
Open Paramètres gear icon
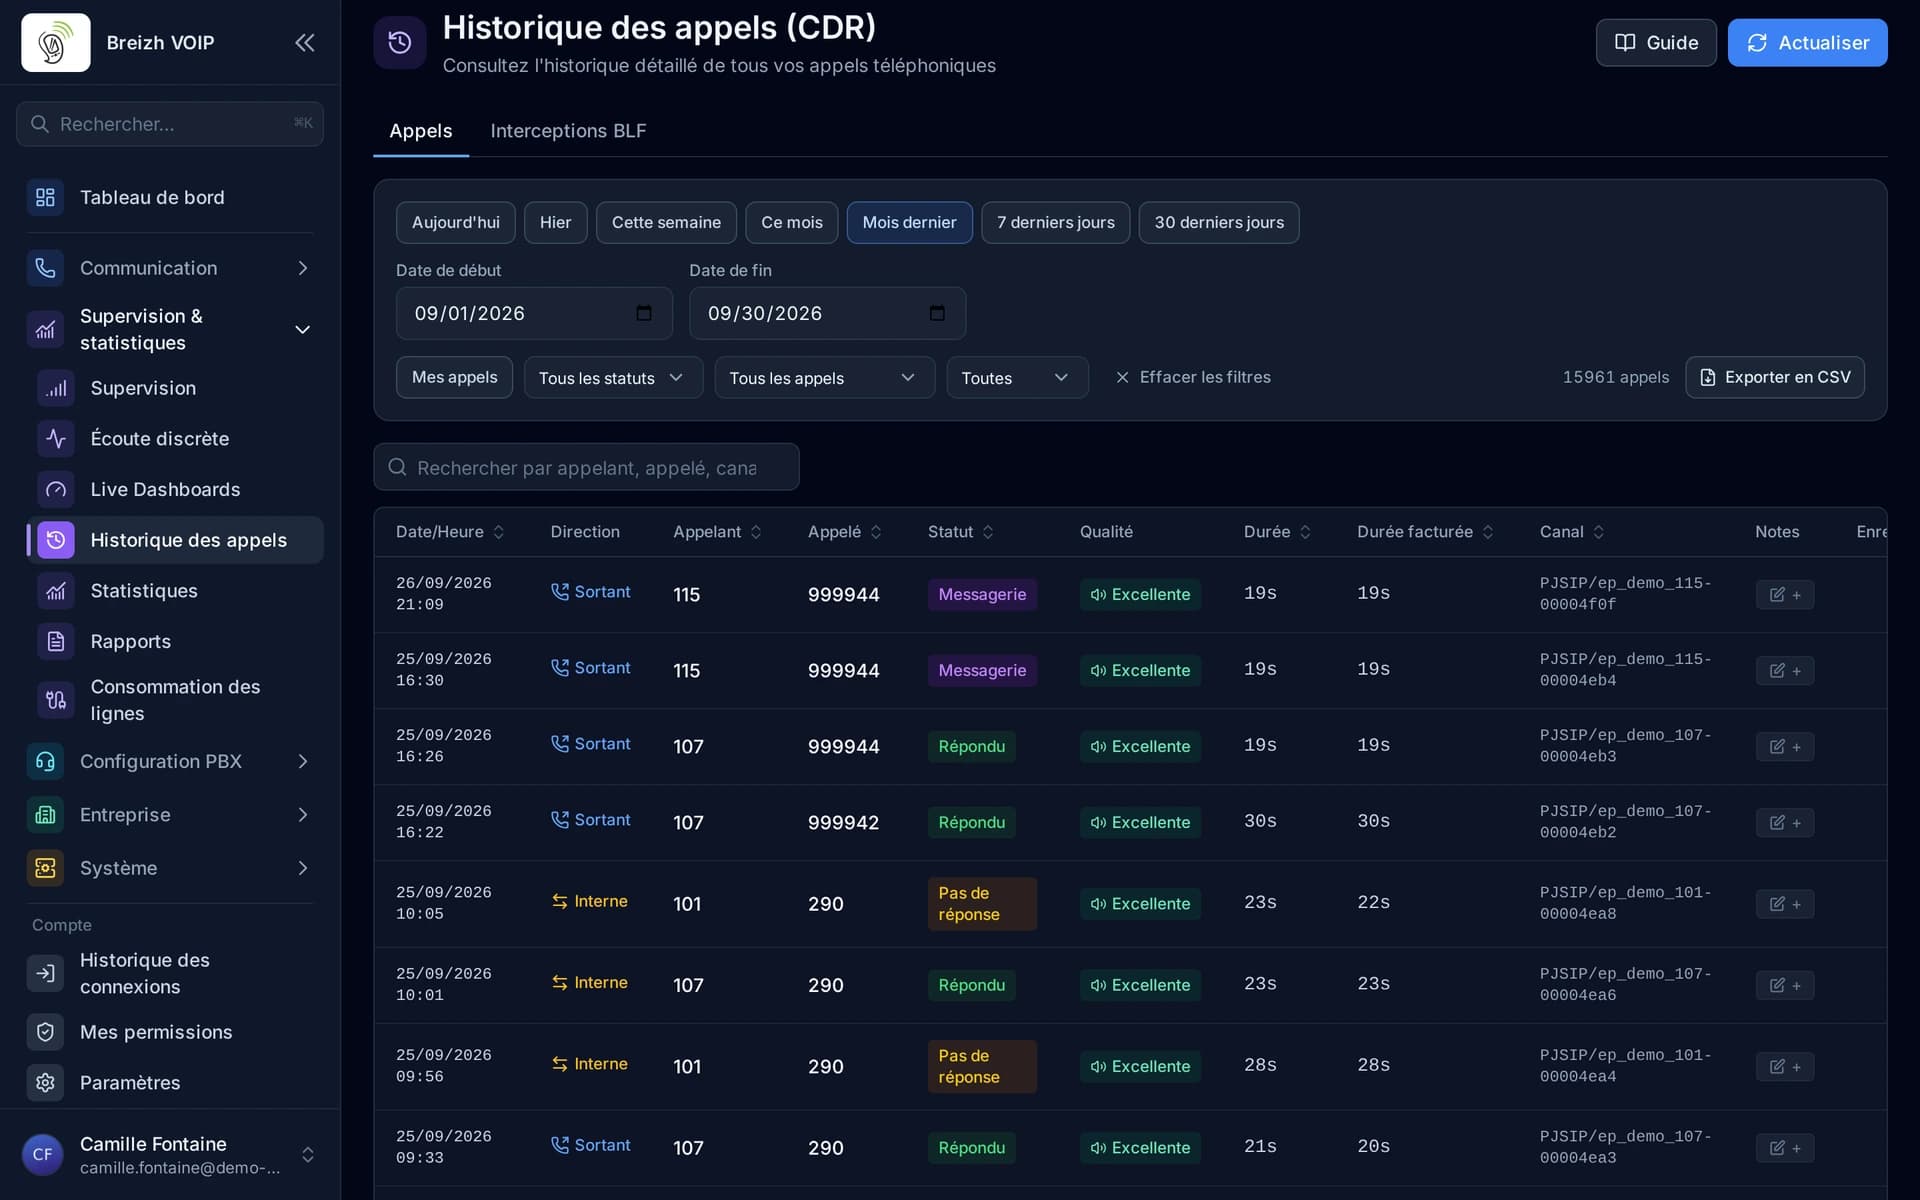coord(45,1082)
